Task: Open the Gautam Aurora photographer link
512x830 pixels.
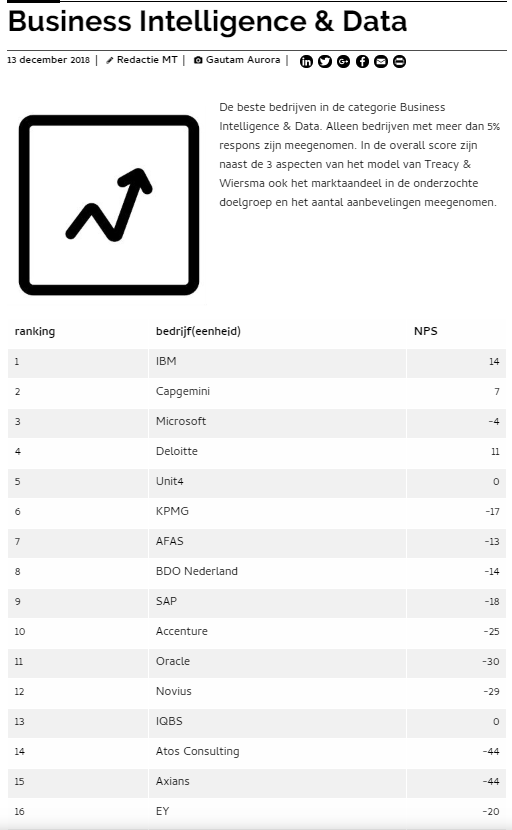Action: 243,60
